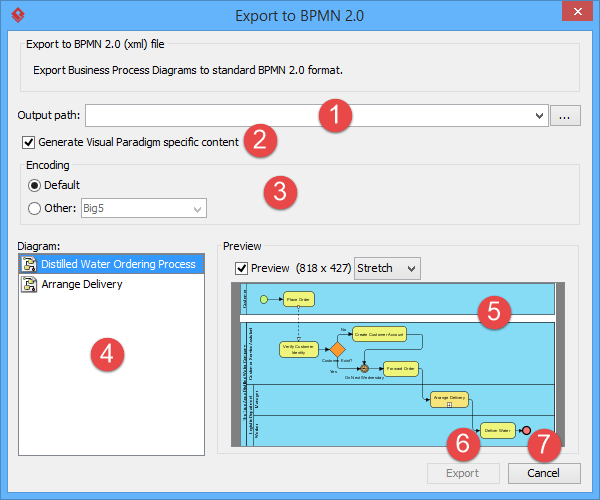Image resolution: width=600 pixels, height=500 pixels.
Task: Toggle the Preview checkbox
Action: pos(241,268)
